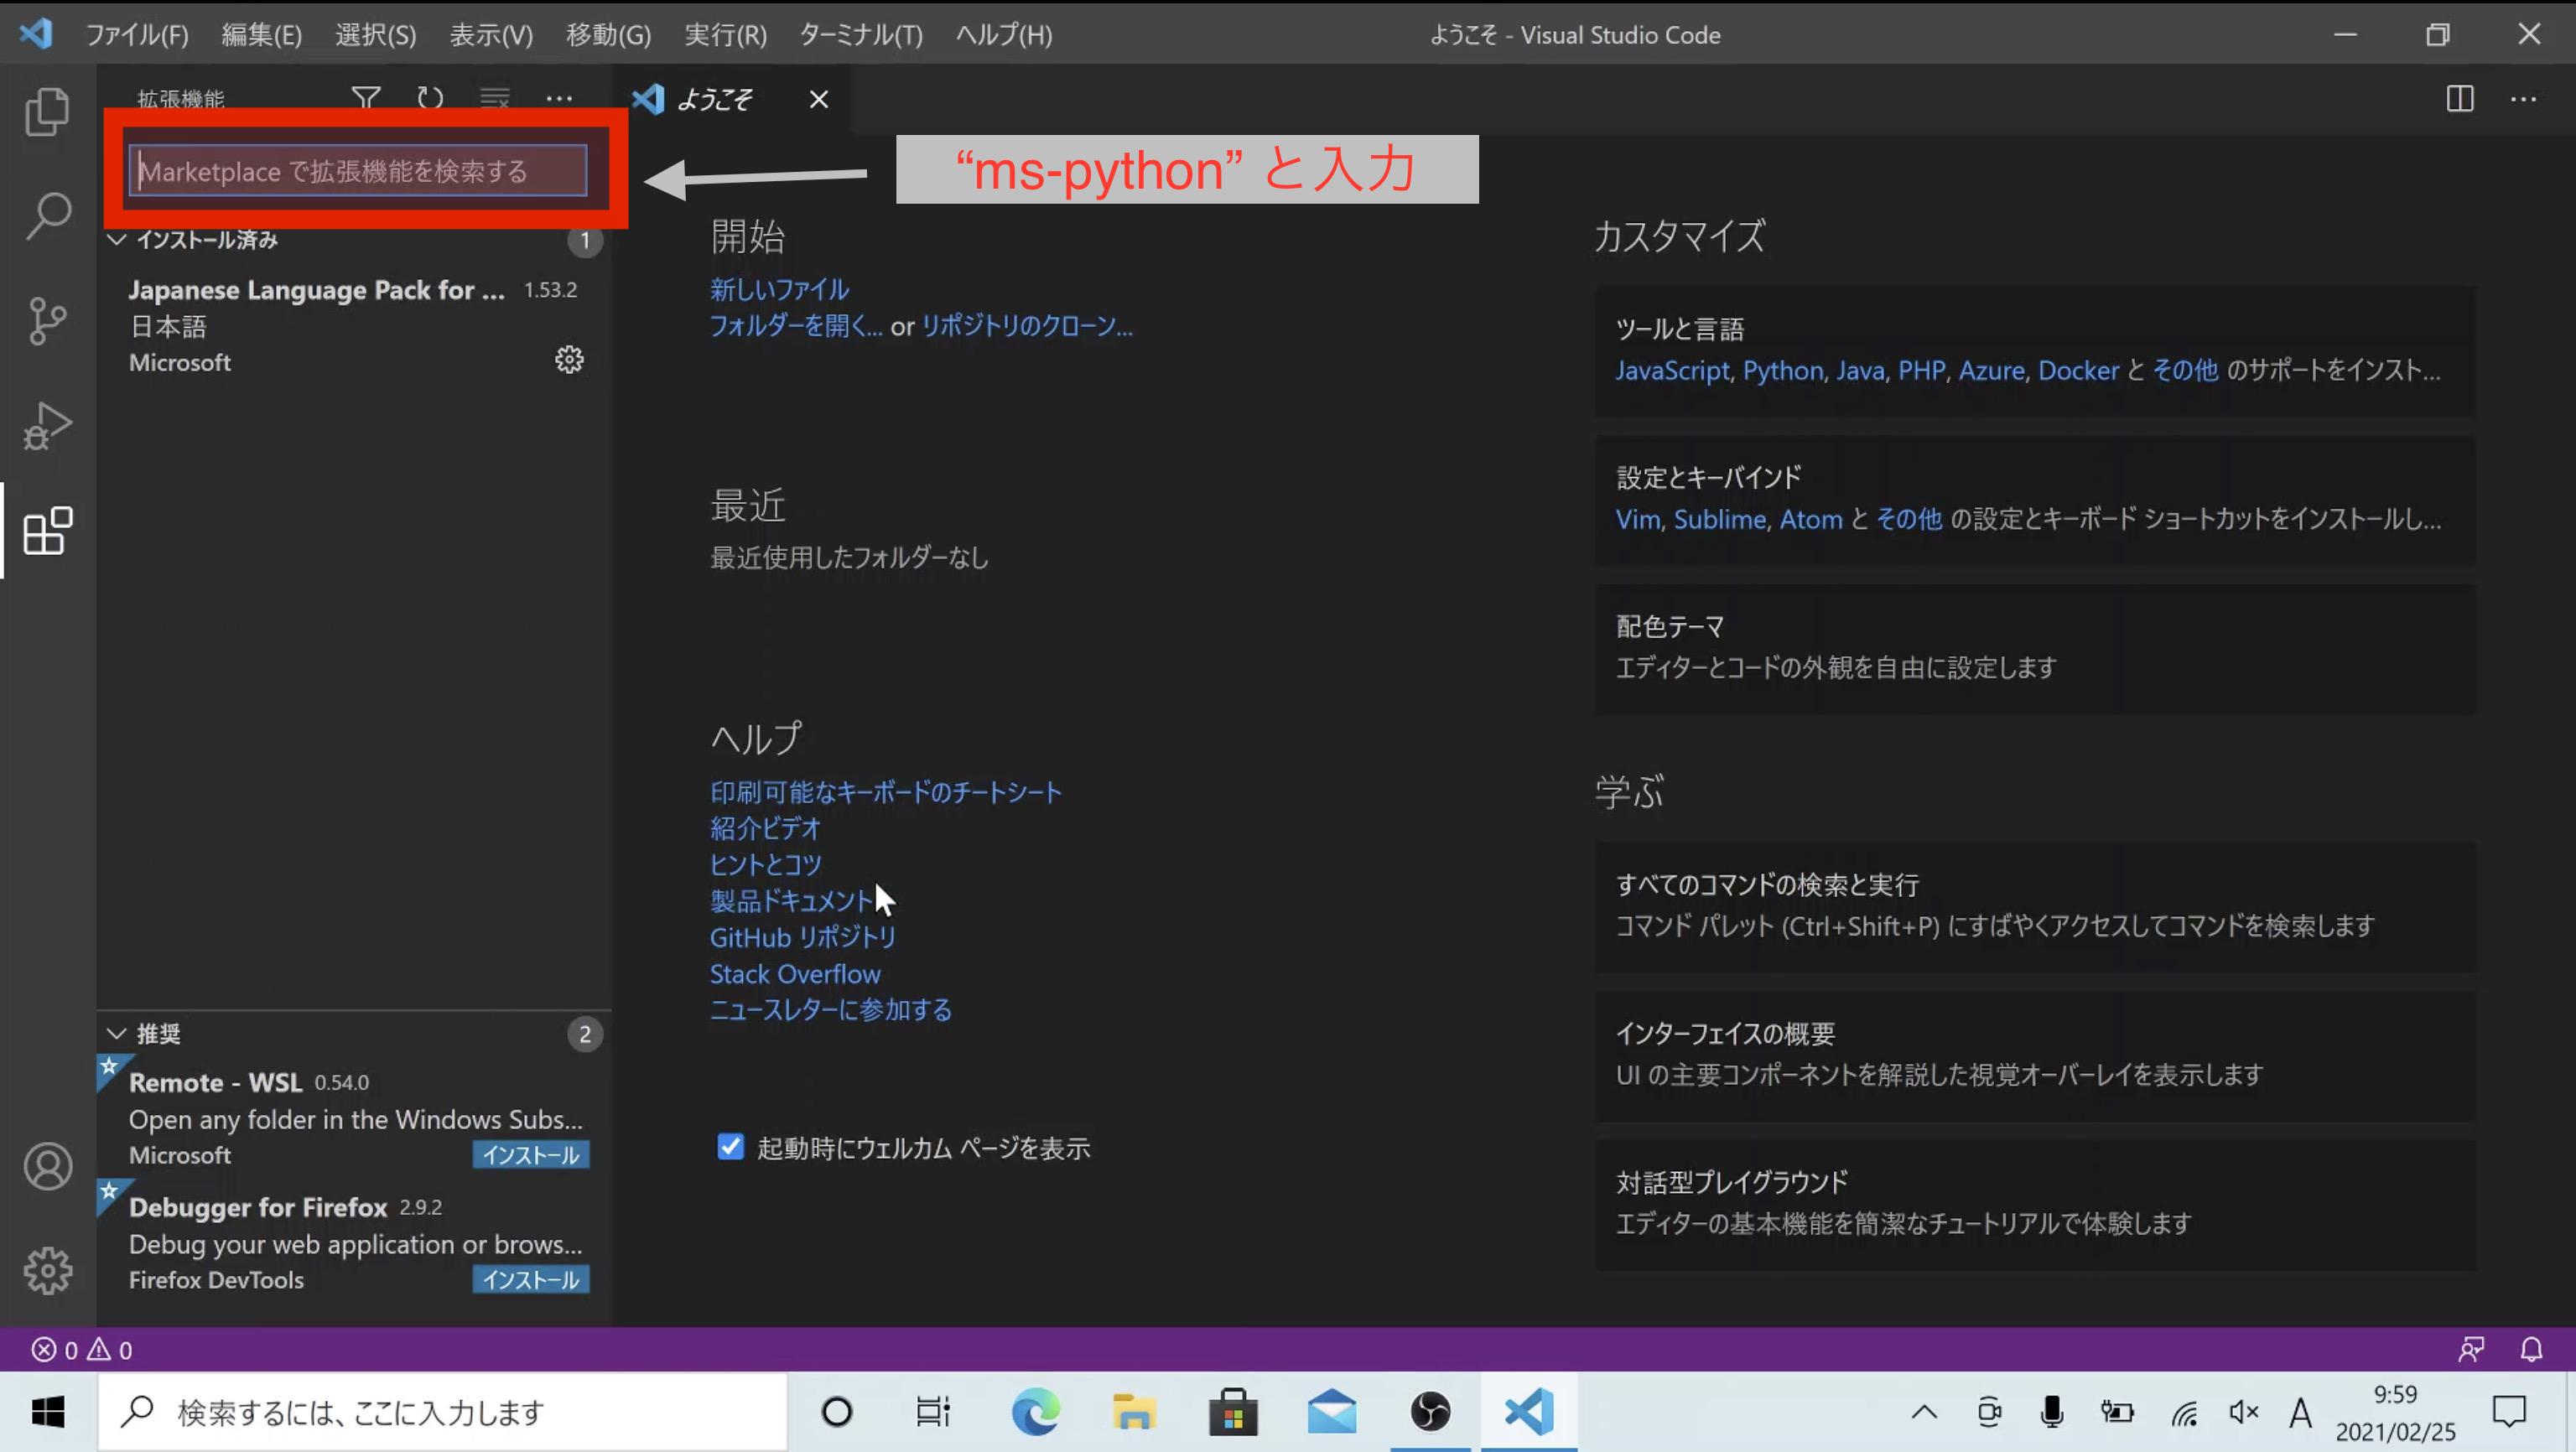The height and width of the screenshot is (1452, 2576).
Task: Open the Source Control view
Action: pos(47,321)
